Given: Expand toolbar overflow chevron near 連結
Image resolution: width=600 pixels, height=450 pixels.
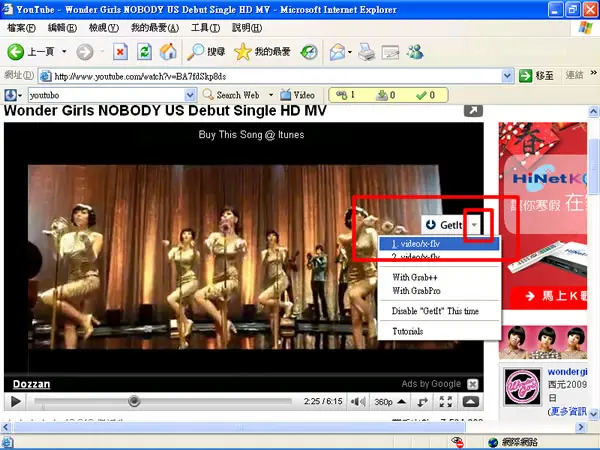Looking at the screenshot, I should pos(593,73).
